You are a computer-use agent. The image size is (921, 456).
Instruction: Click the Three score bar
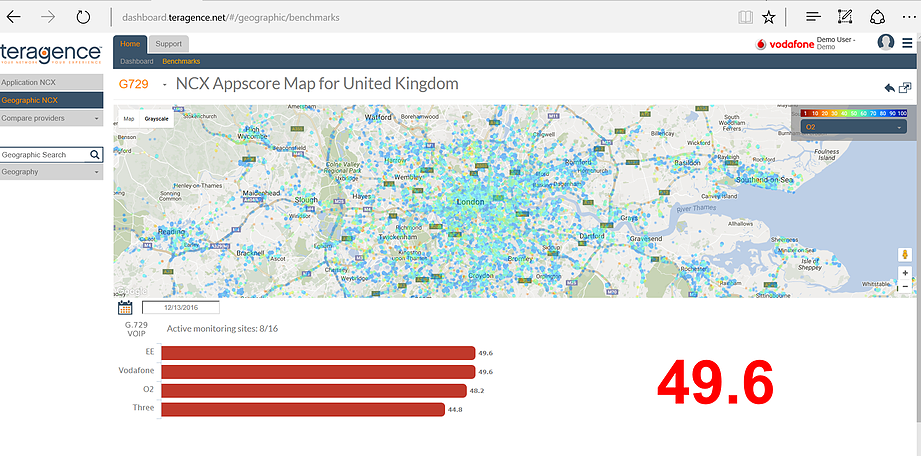pos(302,409)
